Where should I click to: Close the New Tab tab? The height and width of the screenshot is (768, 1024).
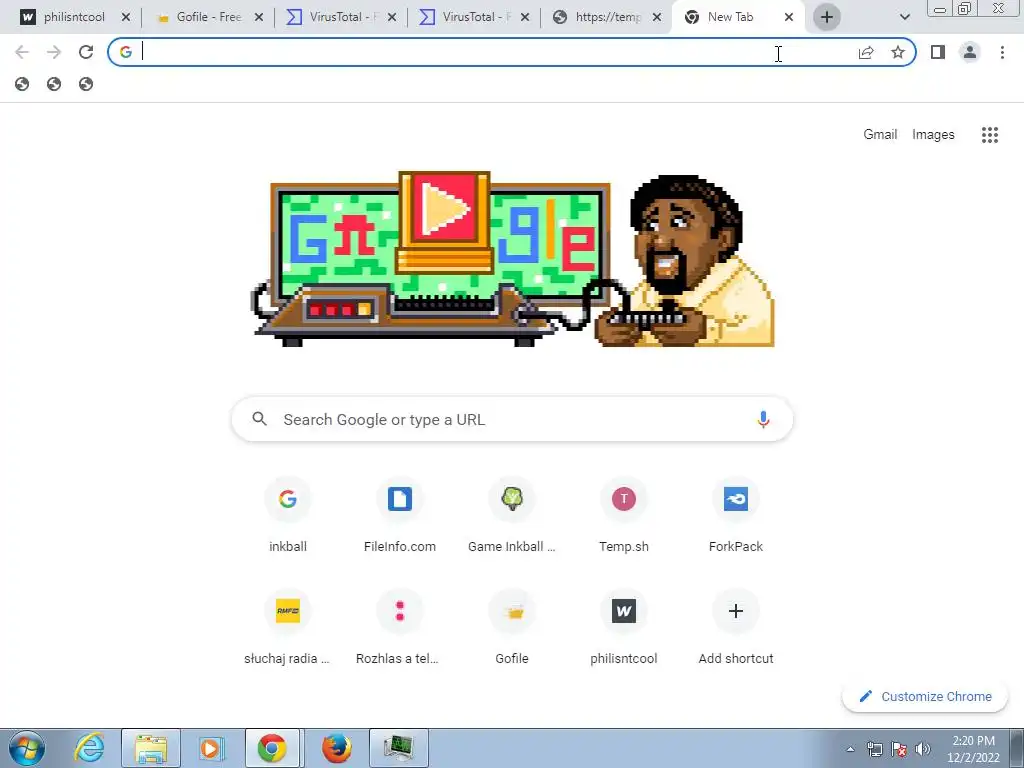(x=789, y=18)
